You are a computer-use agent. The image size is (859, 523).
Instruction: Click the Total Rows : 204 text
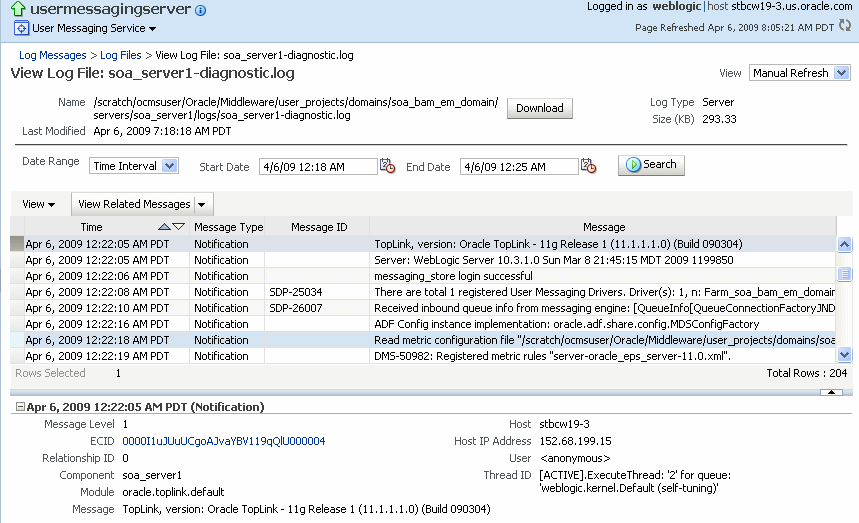tap(806, 373)
